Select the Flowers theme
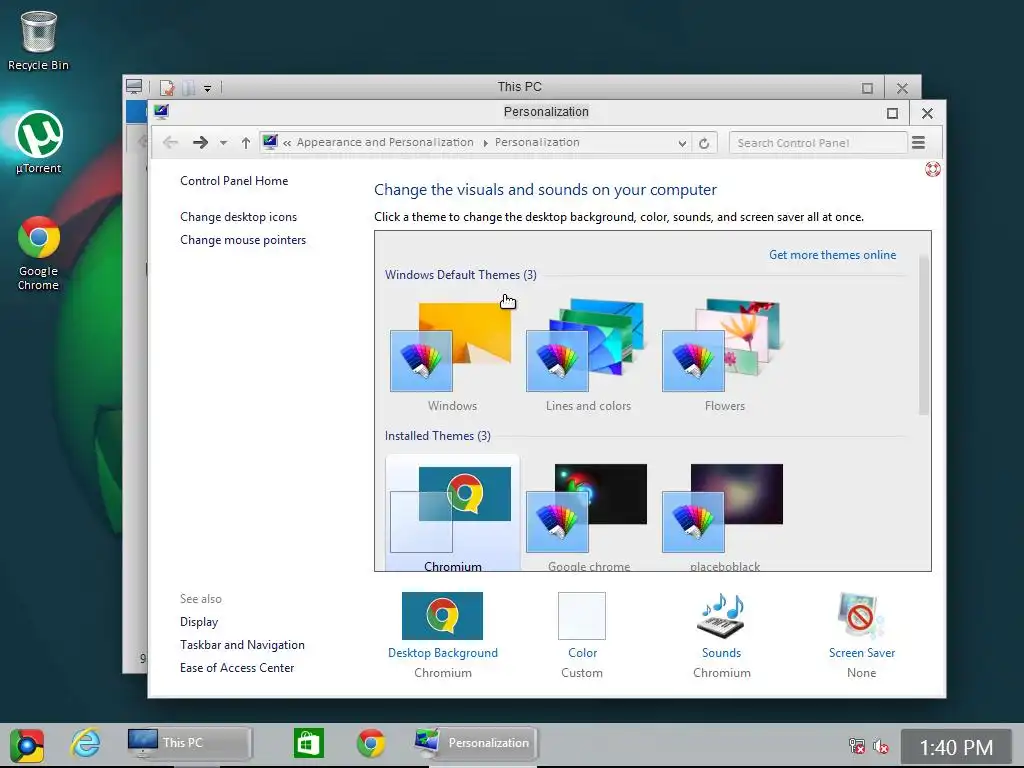Screen dimensions: 1024x768 (x=724, y=355)
